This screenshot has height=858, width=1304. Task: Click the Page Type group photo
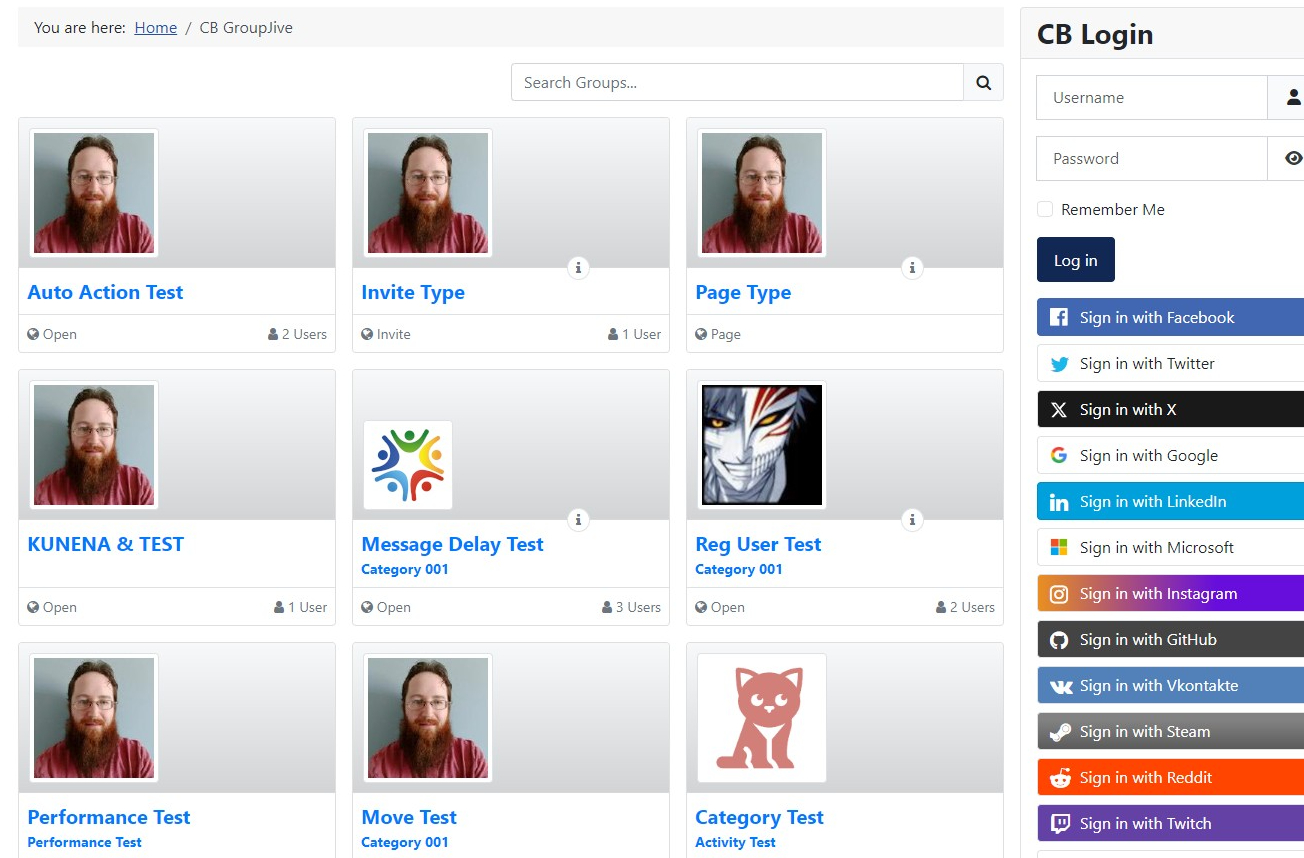tap(762, 193)
